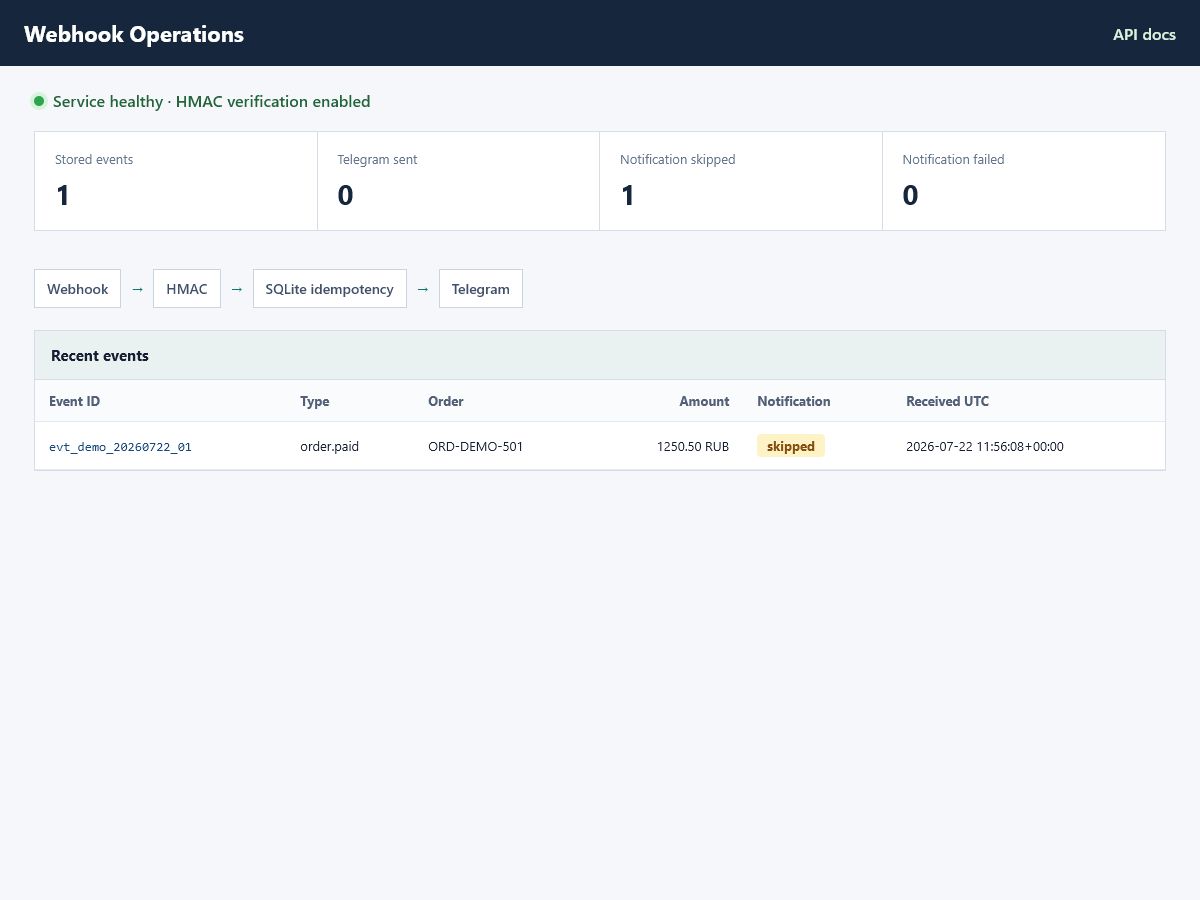Click the green service healthy status dot
Screen dimensions: 1200x900
click(39, 101)
